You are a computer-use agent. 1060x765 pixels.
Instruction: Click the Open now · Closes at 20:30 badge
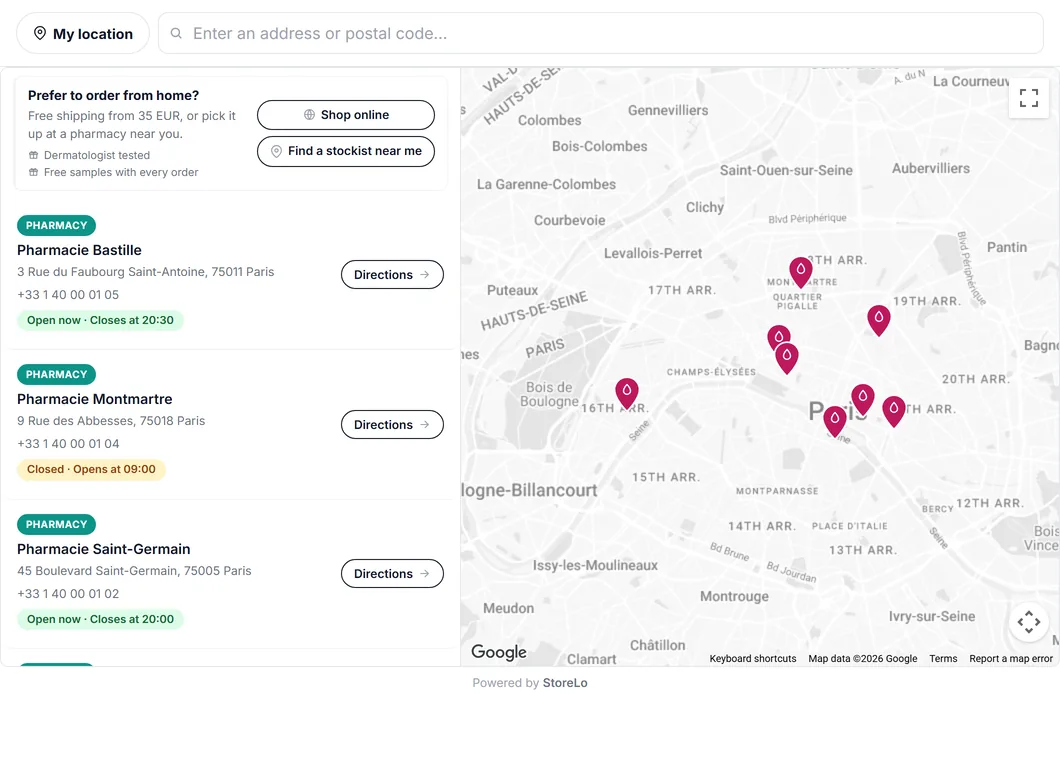100,320
